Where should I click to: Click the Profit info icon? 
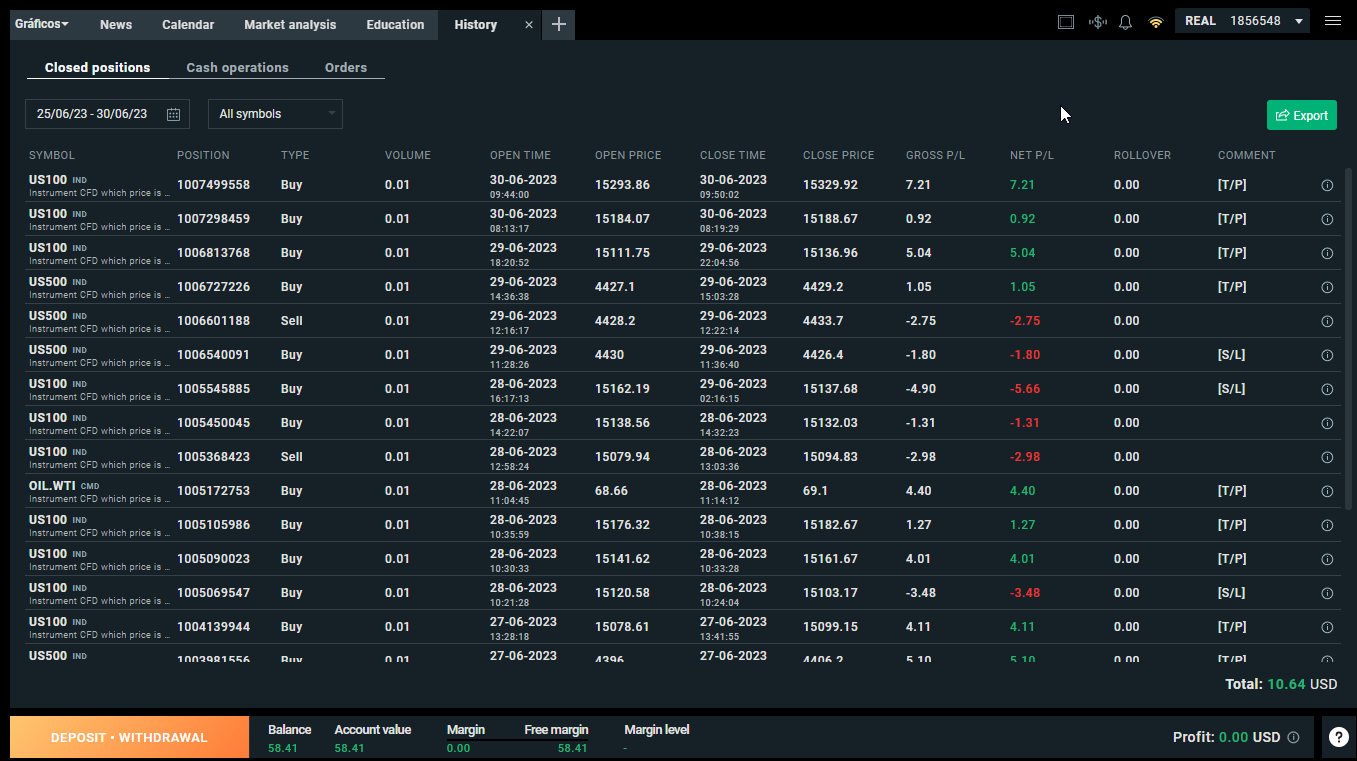tap(1293, 737)
